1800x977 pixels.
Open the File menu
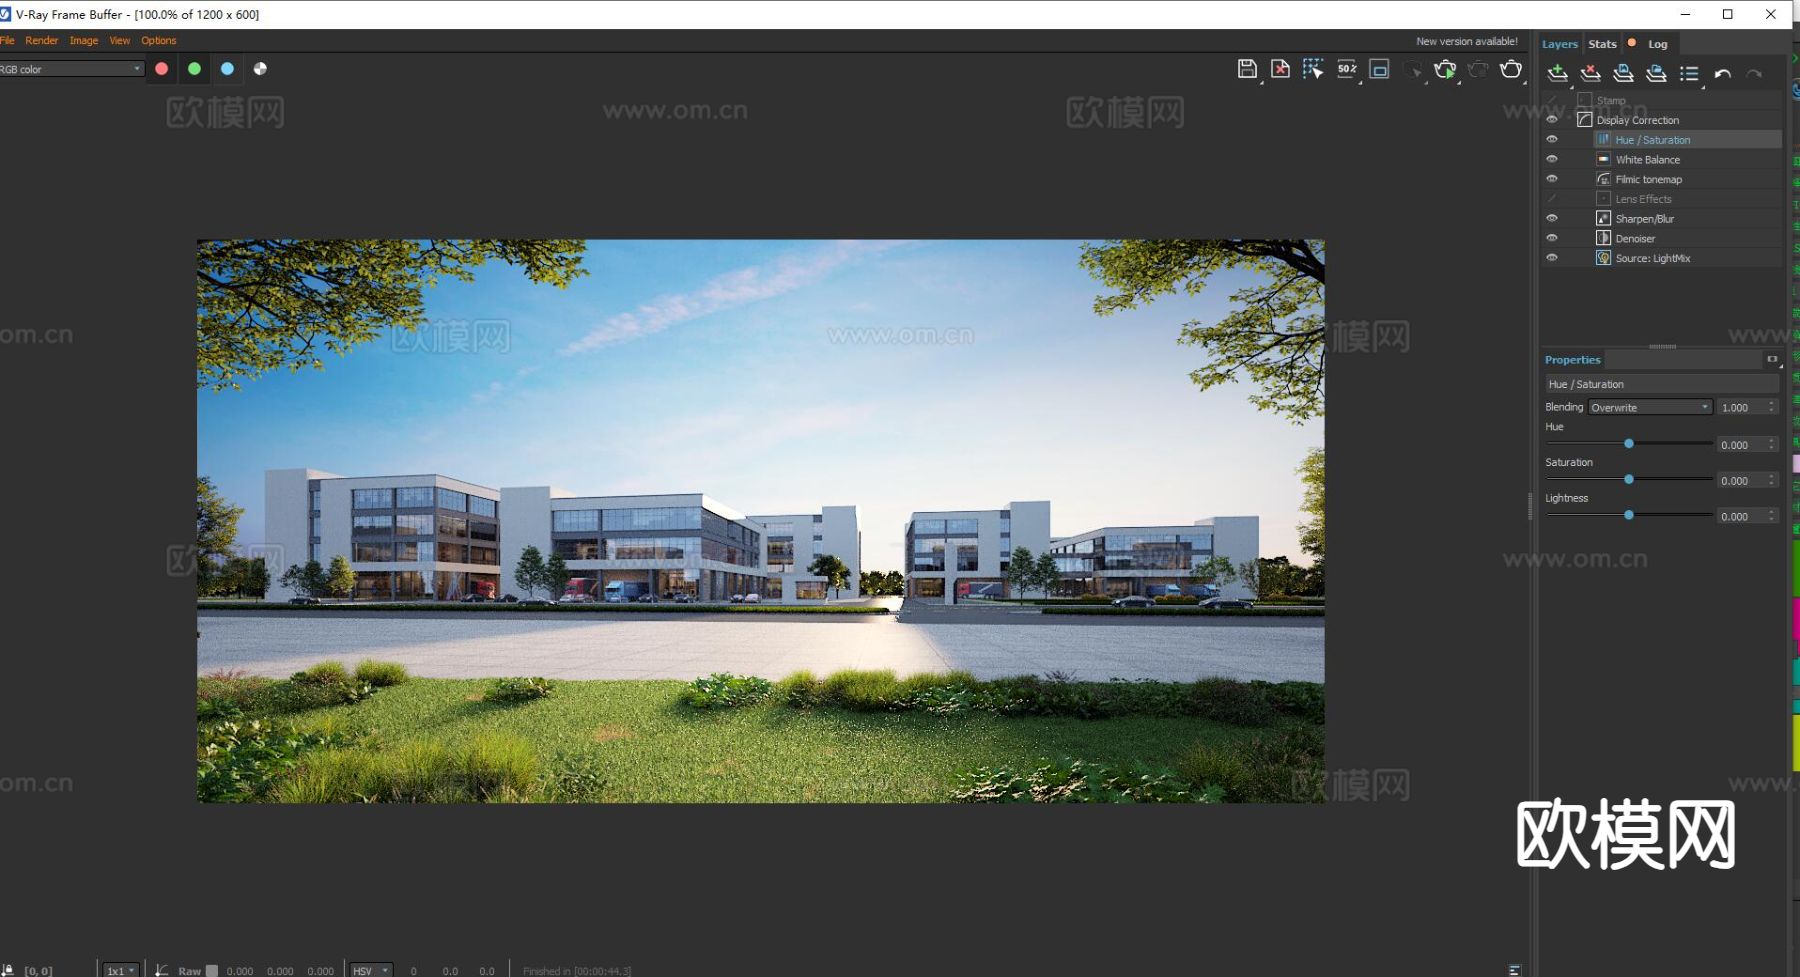(x=7, y=41)
